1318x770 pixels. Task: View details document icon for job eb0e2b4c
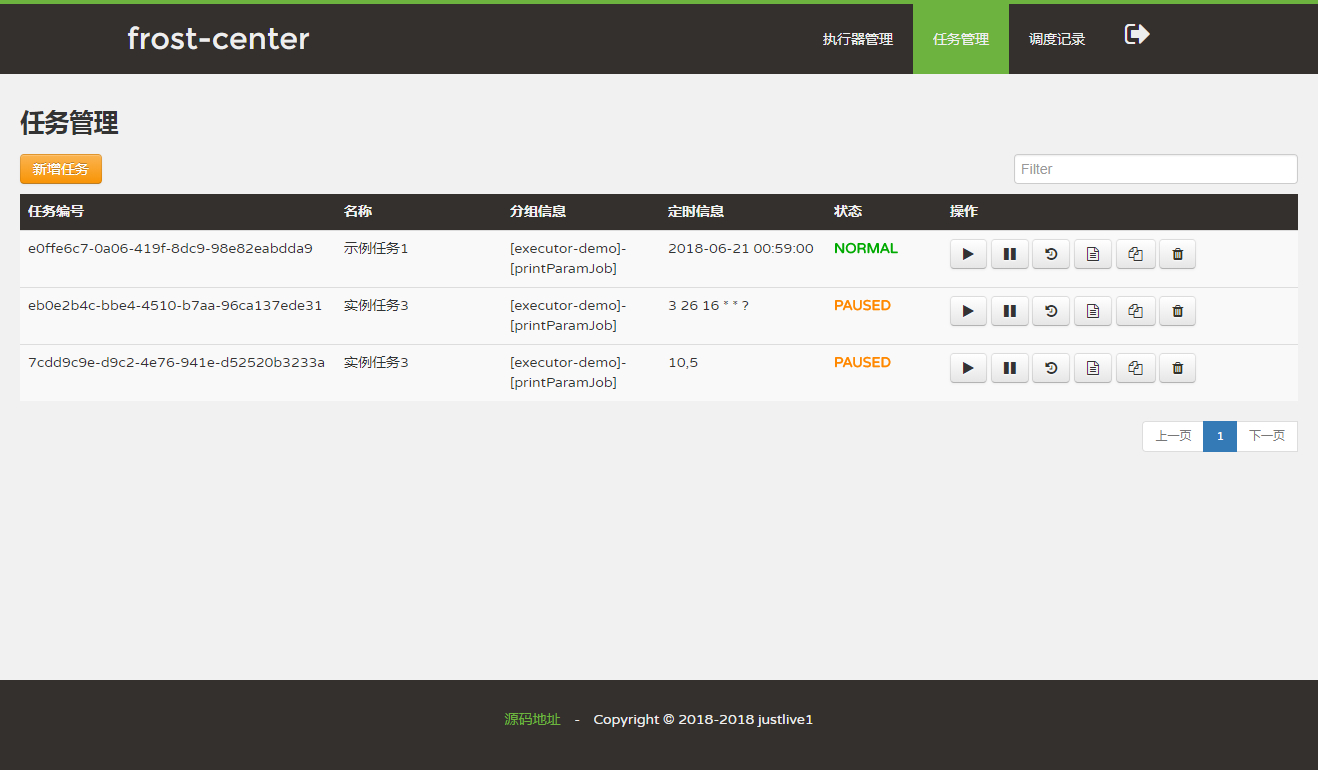point(1092,312)
